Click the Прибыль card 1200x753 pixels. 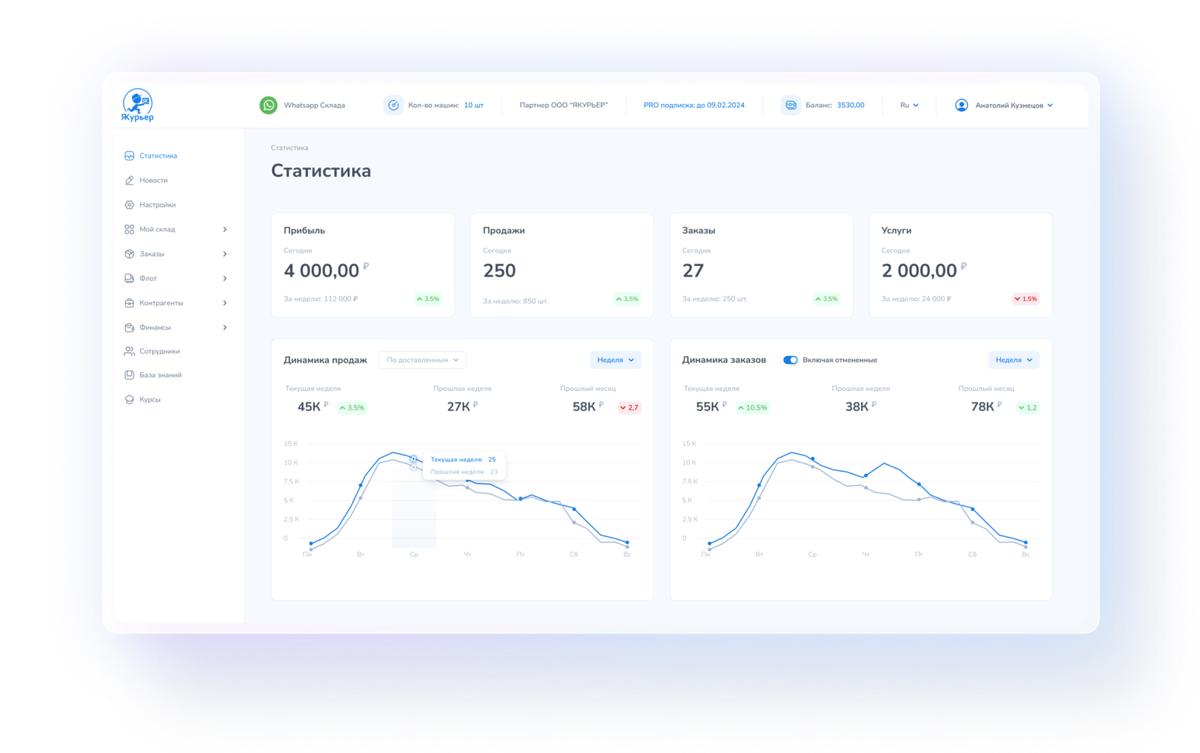pyautogui.click(x=363, y=265)
